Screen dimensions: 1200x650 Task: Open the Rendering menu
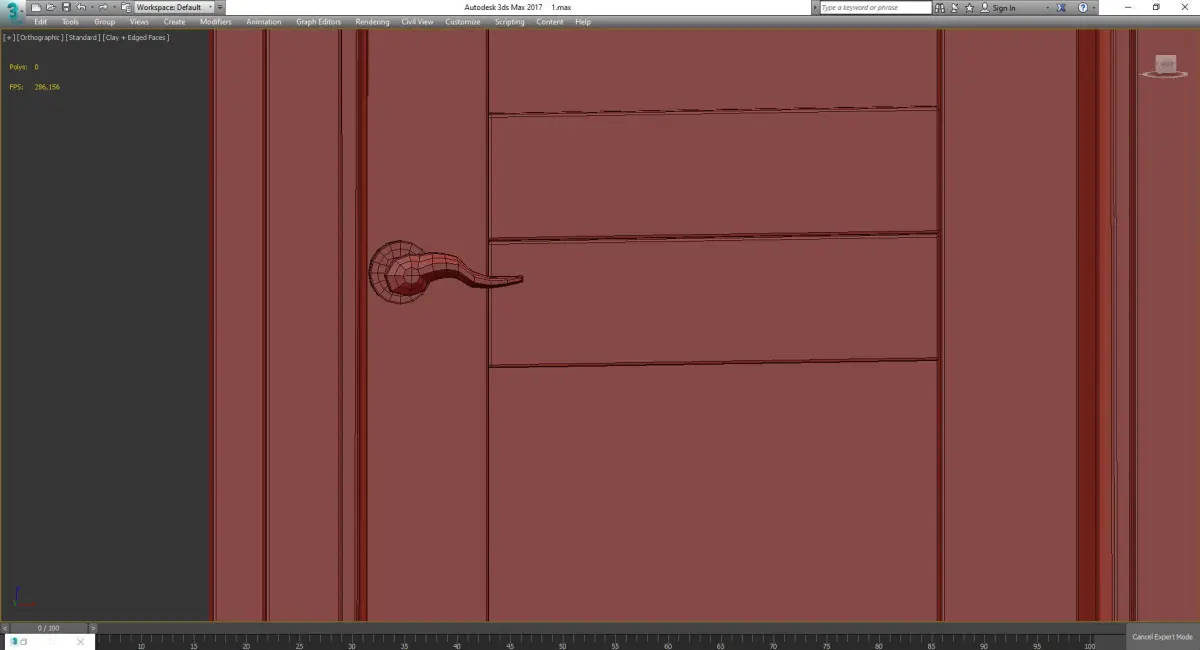tap(373, 22)
